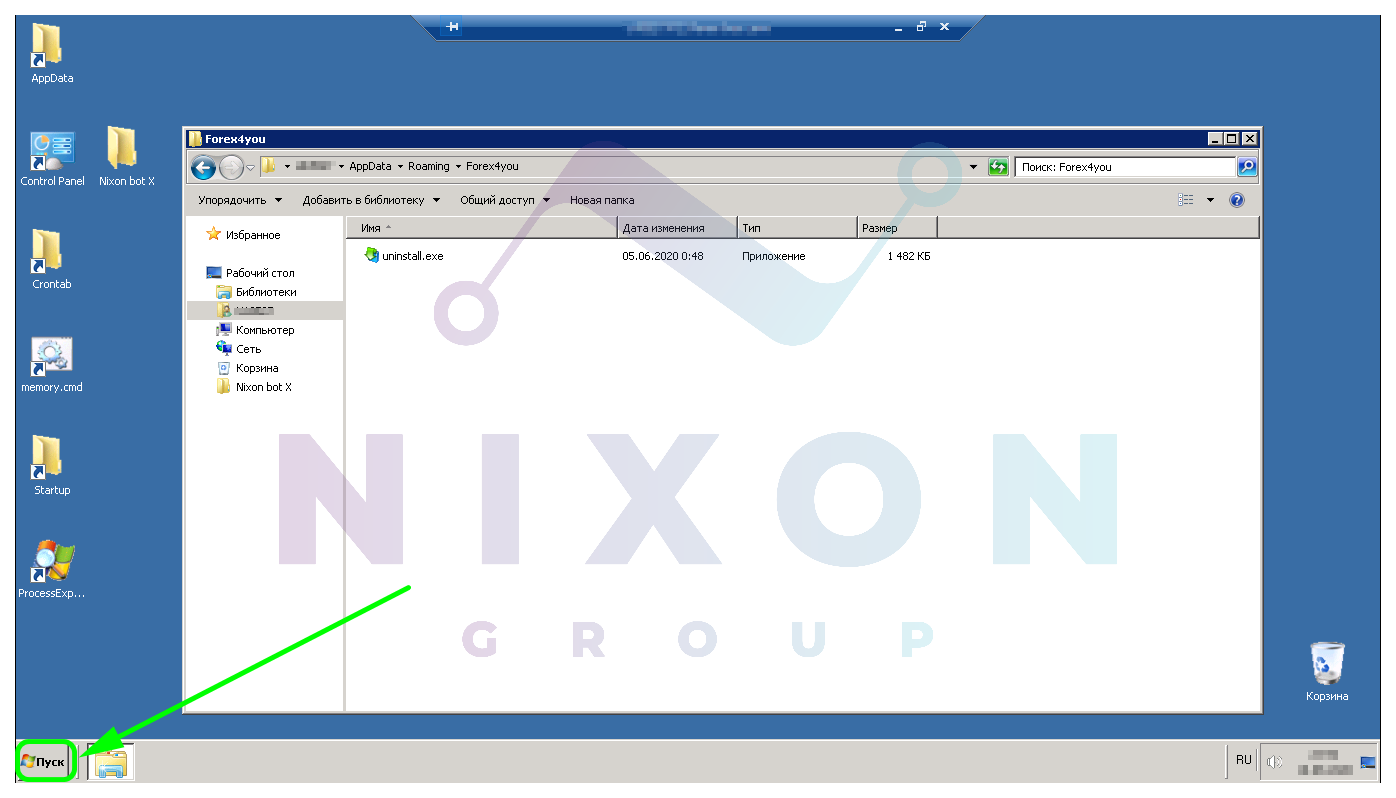Open Help with the question mark icon
This screenshot has width=1396, height=798.
coord(1237,200)
